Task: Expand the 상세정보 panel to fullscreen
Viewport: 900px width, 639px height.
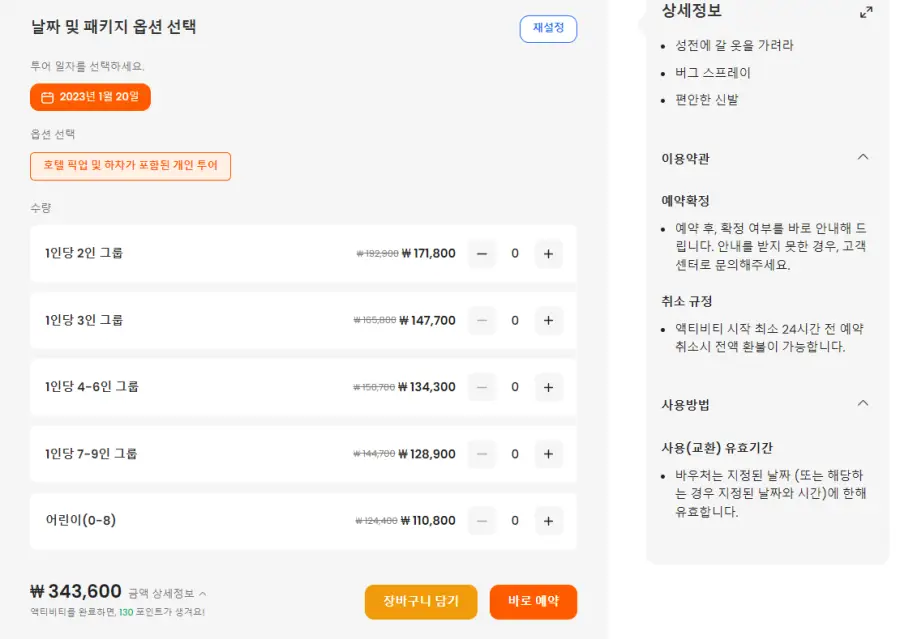Action: coord(866,12)
